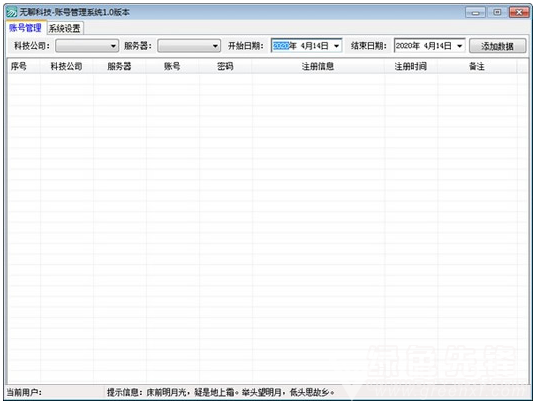Viewport: 536px width, 405px height.
Task: Click the 备注 column header
Action: coord(477,66)
